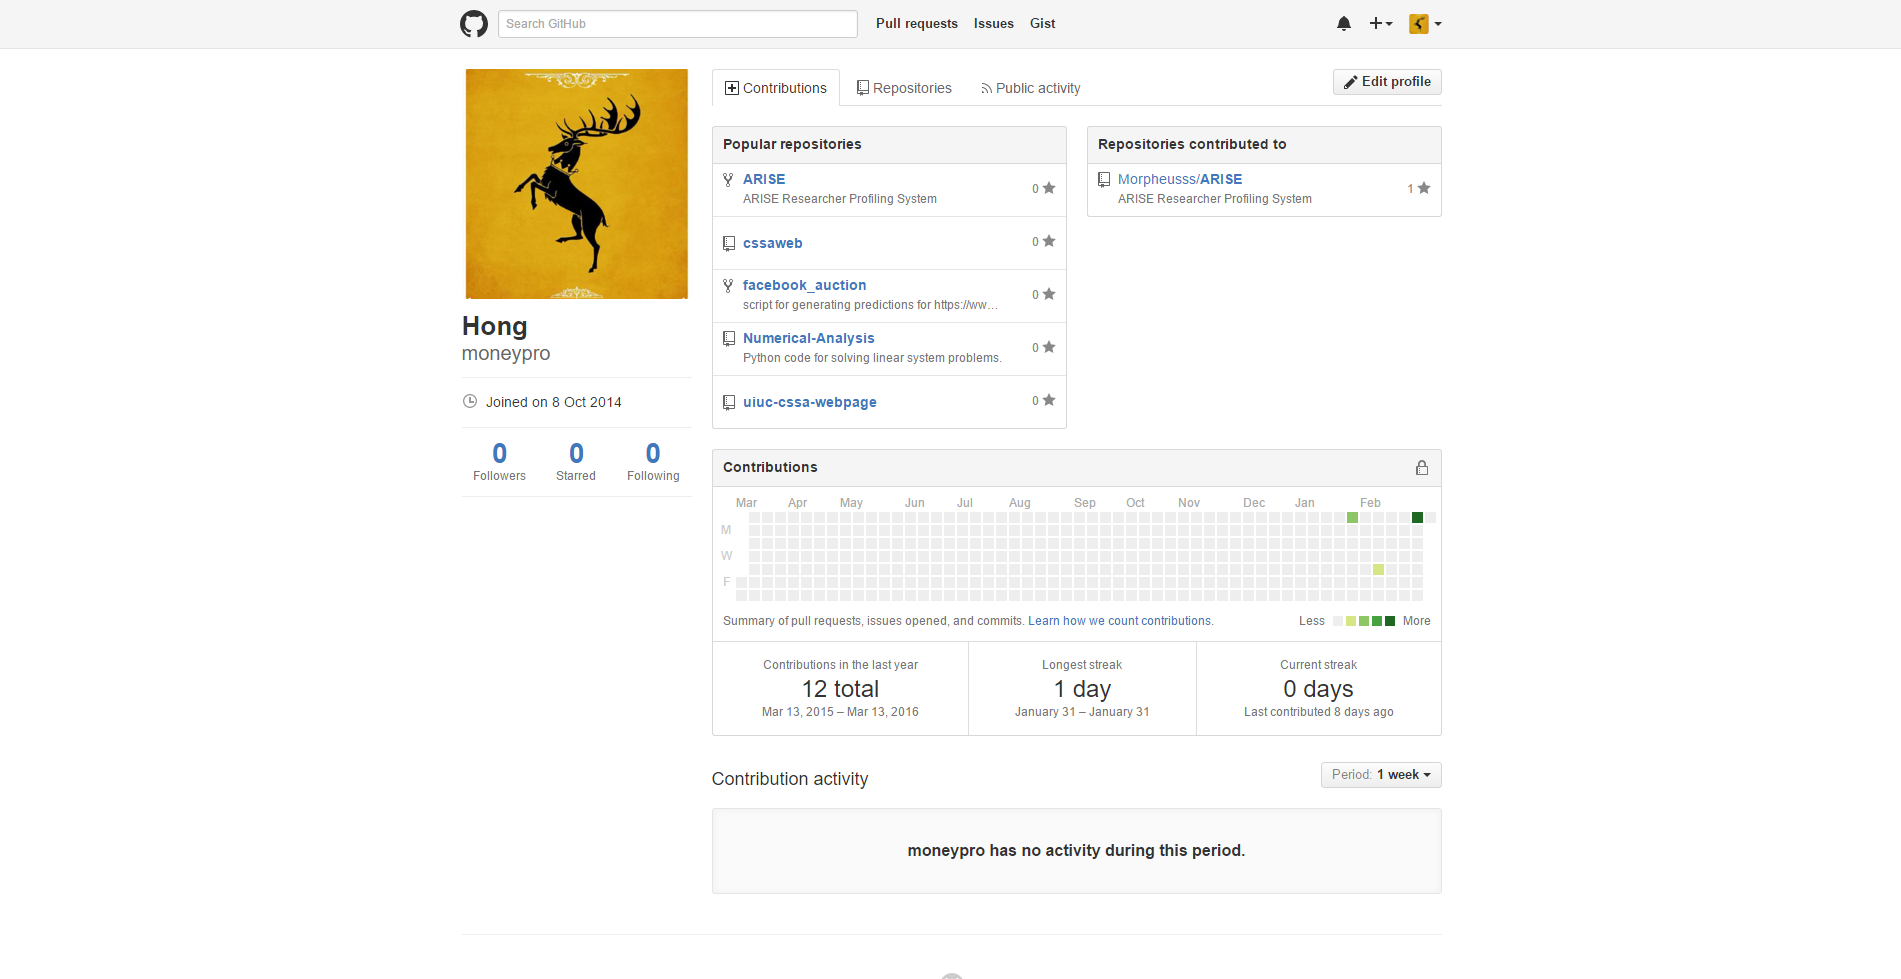Click into the Search GitHub field
Image resolution: width=1901 pixels, height=979 pixels.
[677, 24]
